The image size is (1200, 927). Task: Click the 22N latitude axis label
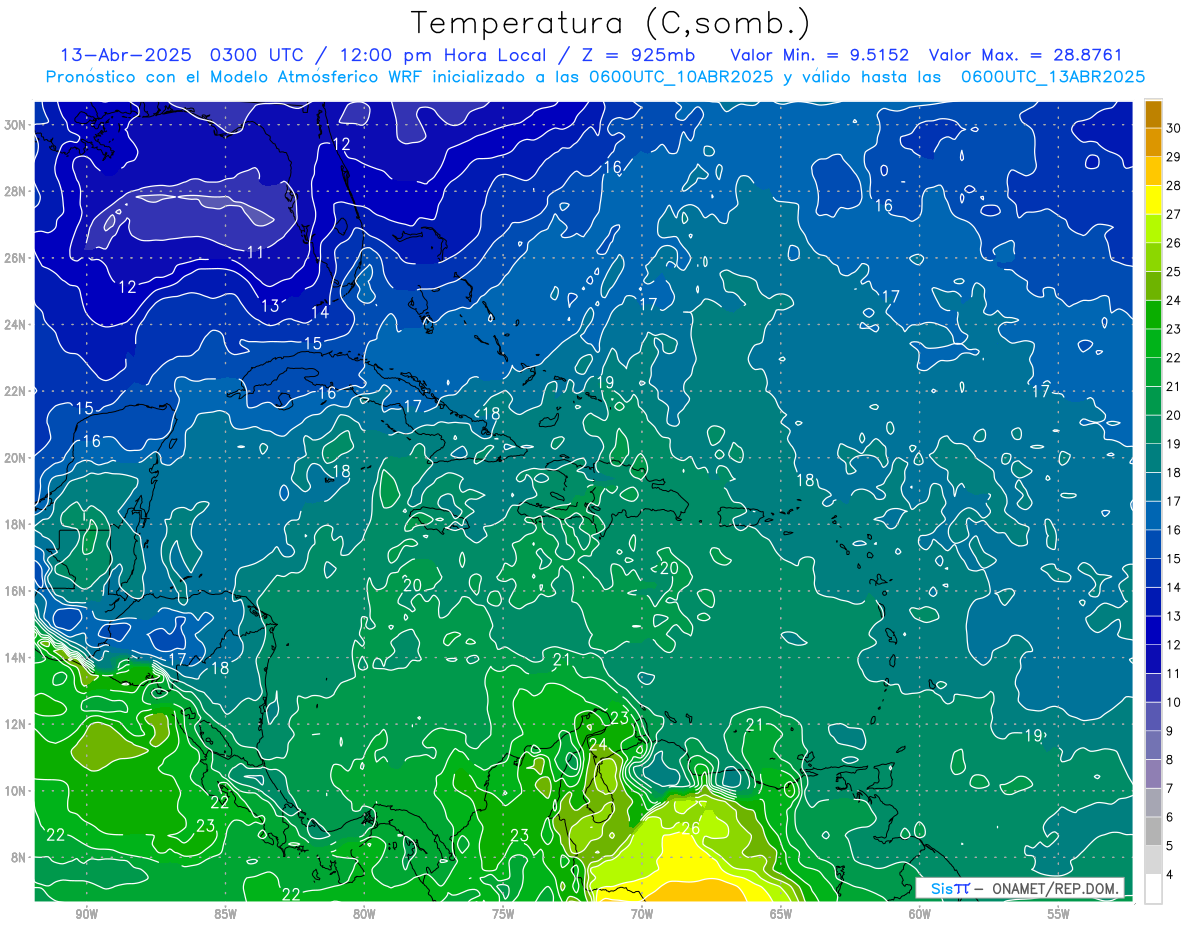coord(16,391)
